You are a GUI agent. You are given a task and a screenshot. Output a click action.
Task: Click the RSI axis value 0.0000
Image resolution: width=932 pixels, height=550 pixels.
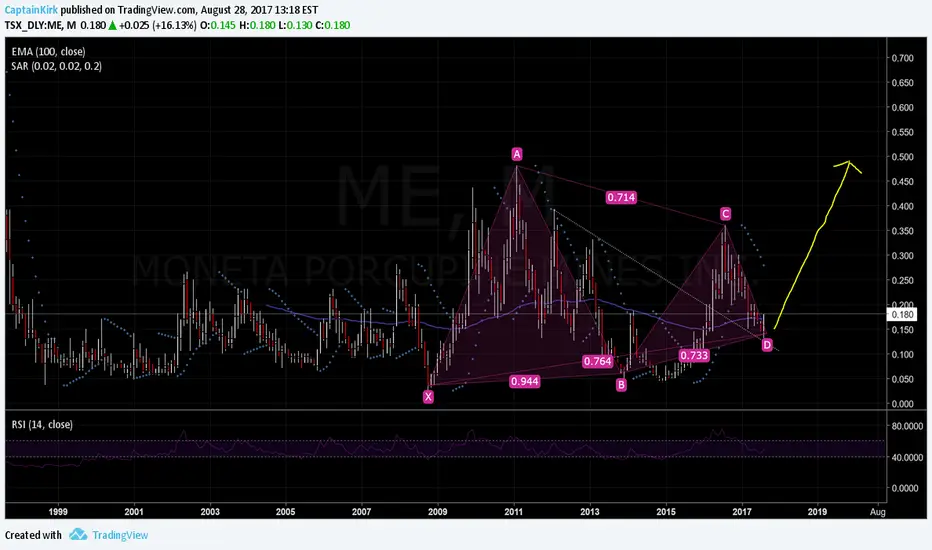coord(907,488)
